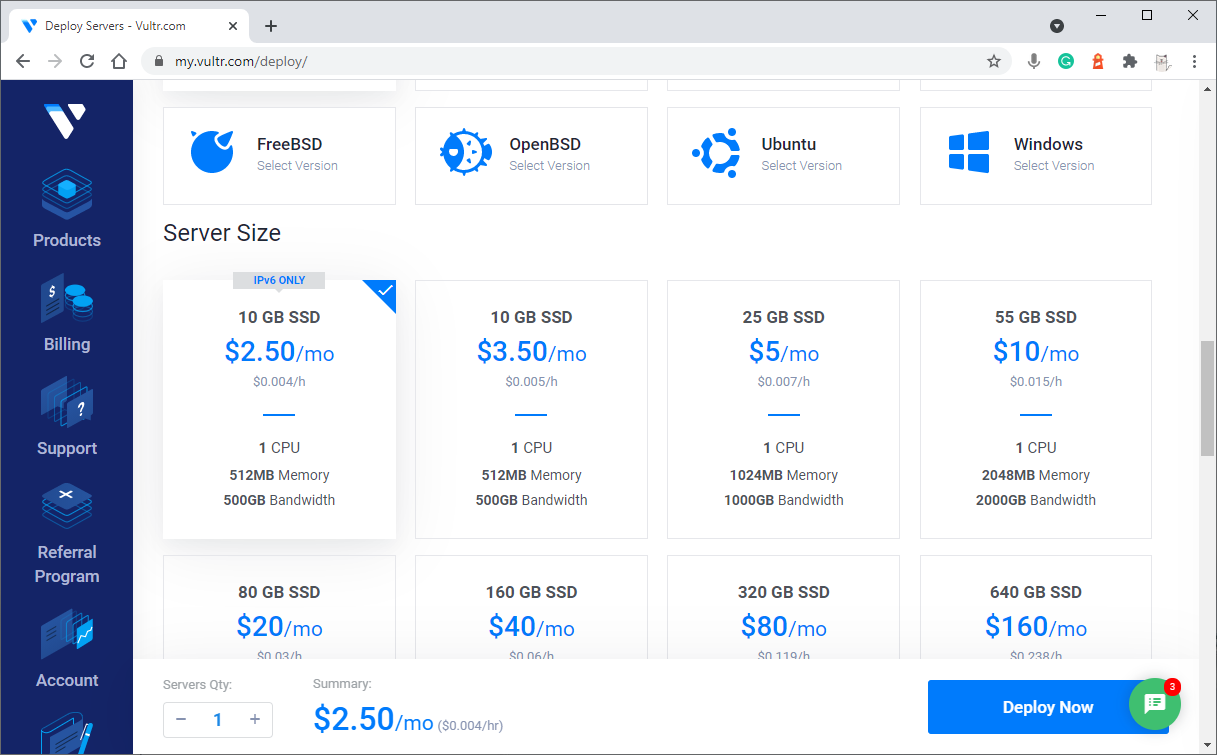
Task: Click the page vertical scrollbar thumb
Action: (x=1208, y=398)
